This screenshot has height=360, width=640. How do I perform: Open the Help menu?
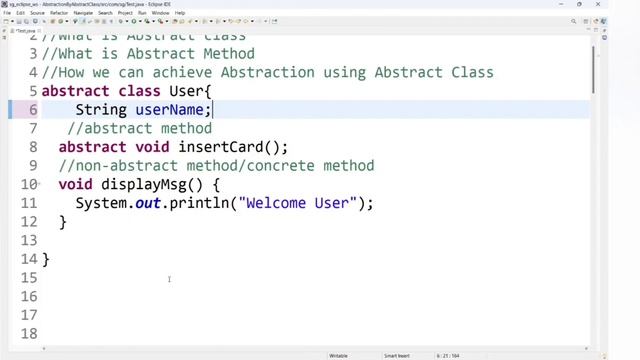click(x=180, y=13)
